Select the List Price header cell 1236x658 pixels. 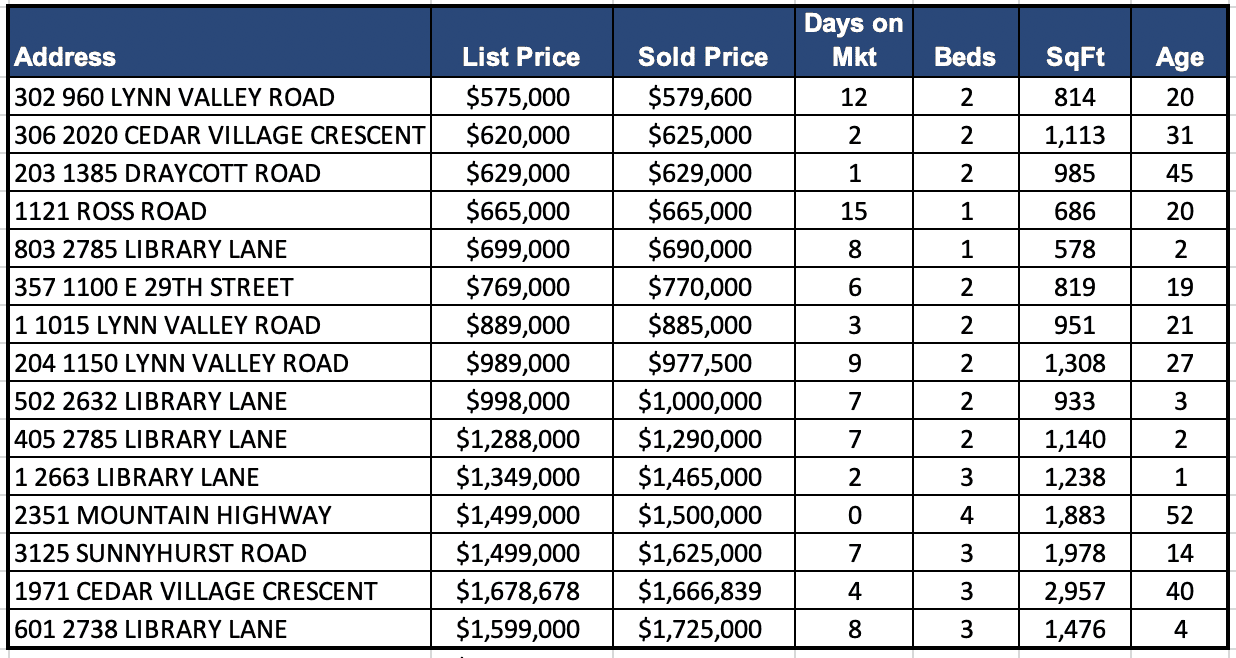tap(521, 57)
